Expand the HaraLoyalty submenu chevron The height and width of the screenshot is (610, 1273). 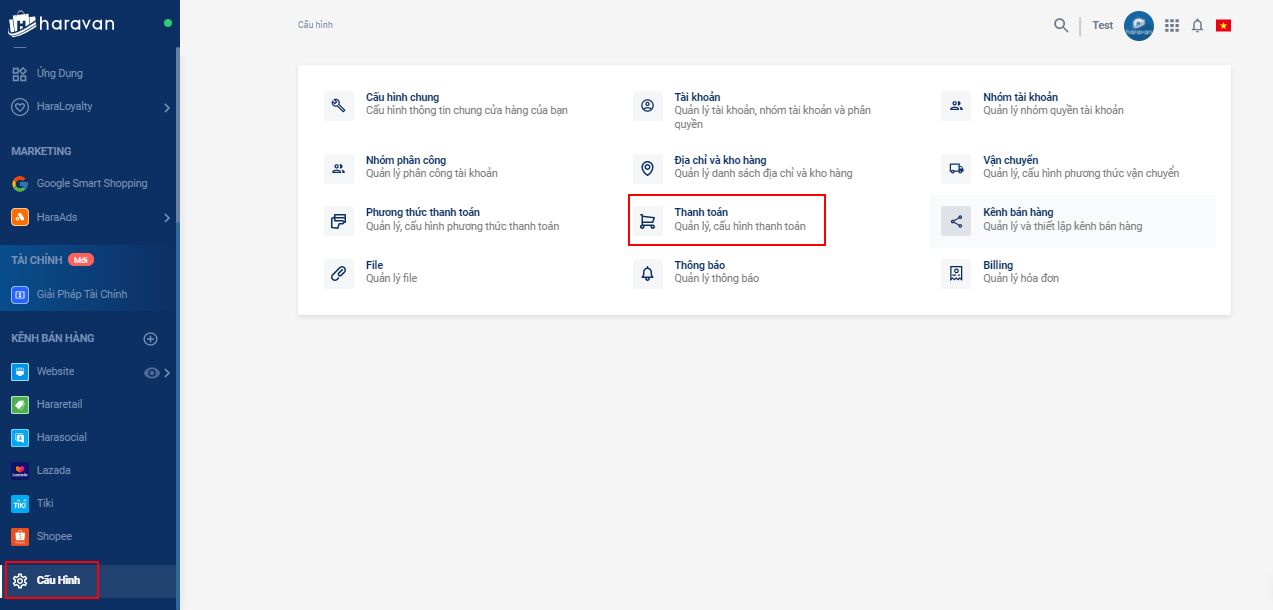point(167,108)
